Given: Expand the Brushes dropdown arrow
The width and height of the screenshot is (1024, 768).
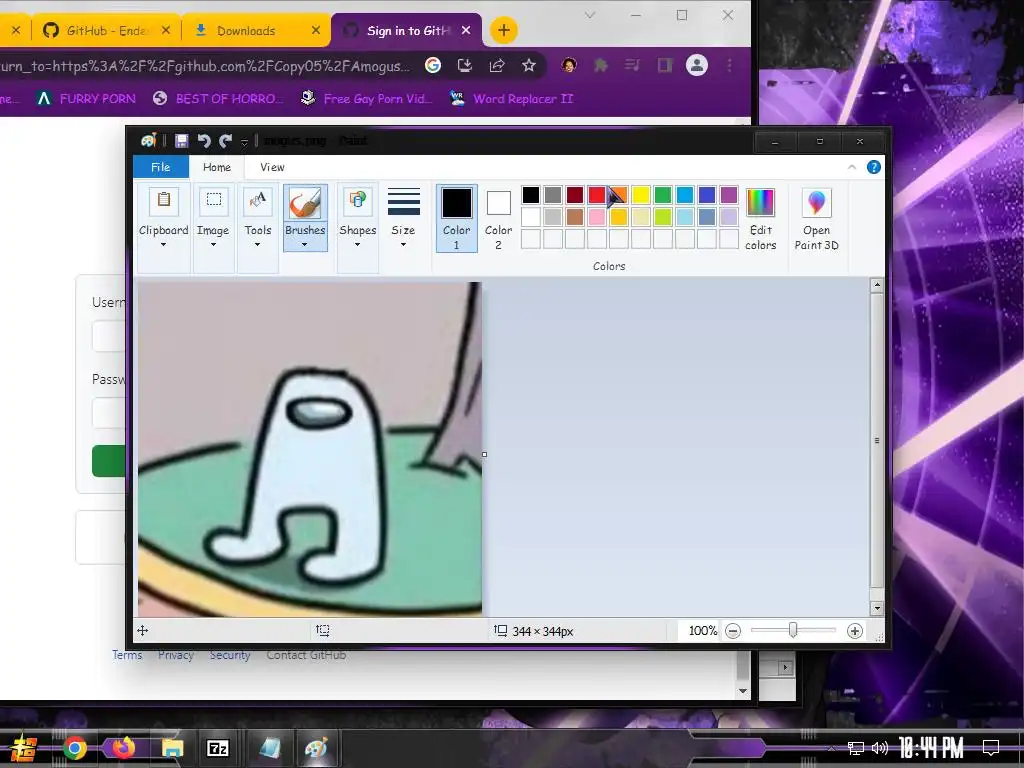Looking at the screenshot, I should click(x=304, y=244).
